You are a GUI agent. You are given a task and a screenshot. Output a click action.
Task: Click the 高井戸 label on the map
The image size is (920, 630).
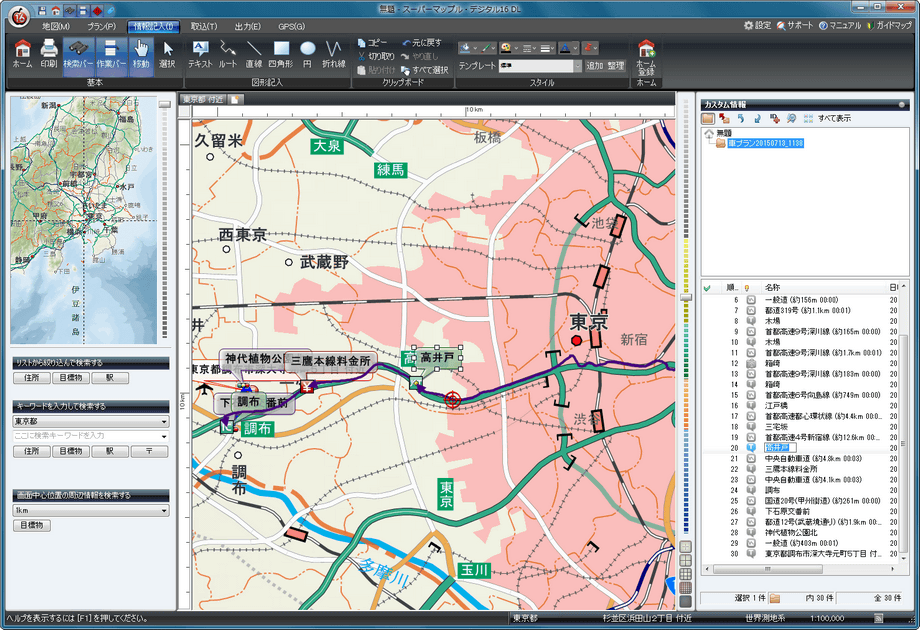click(437, 357)
